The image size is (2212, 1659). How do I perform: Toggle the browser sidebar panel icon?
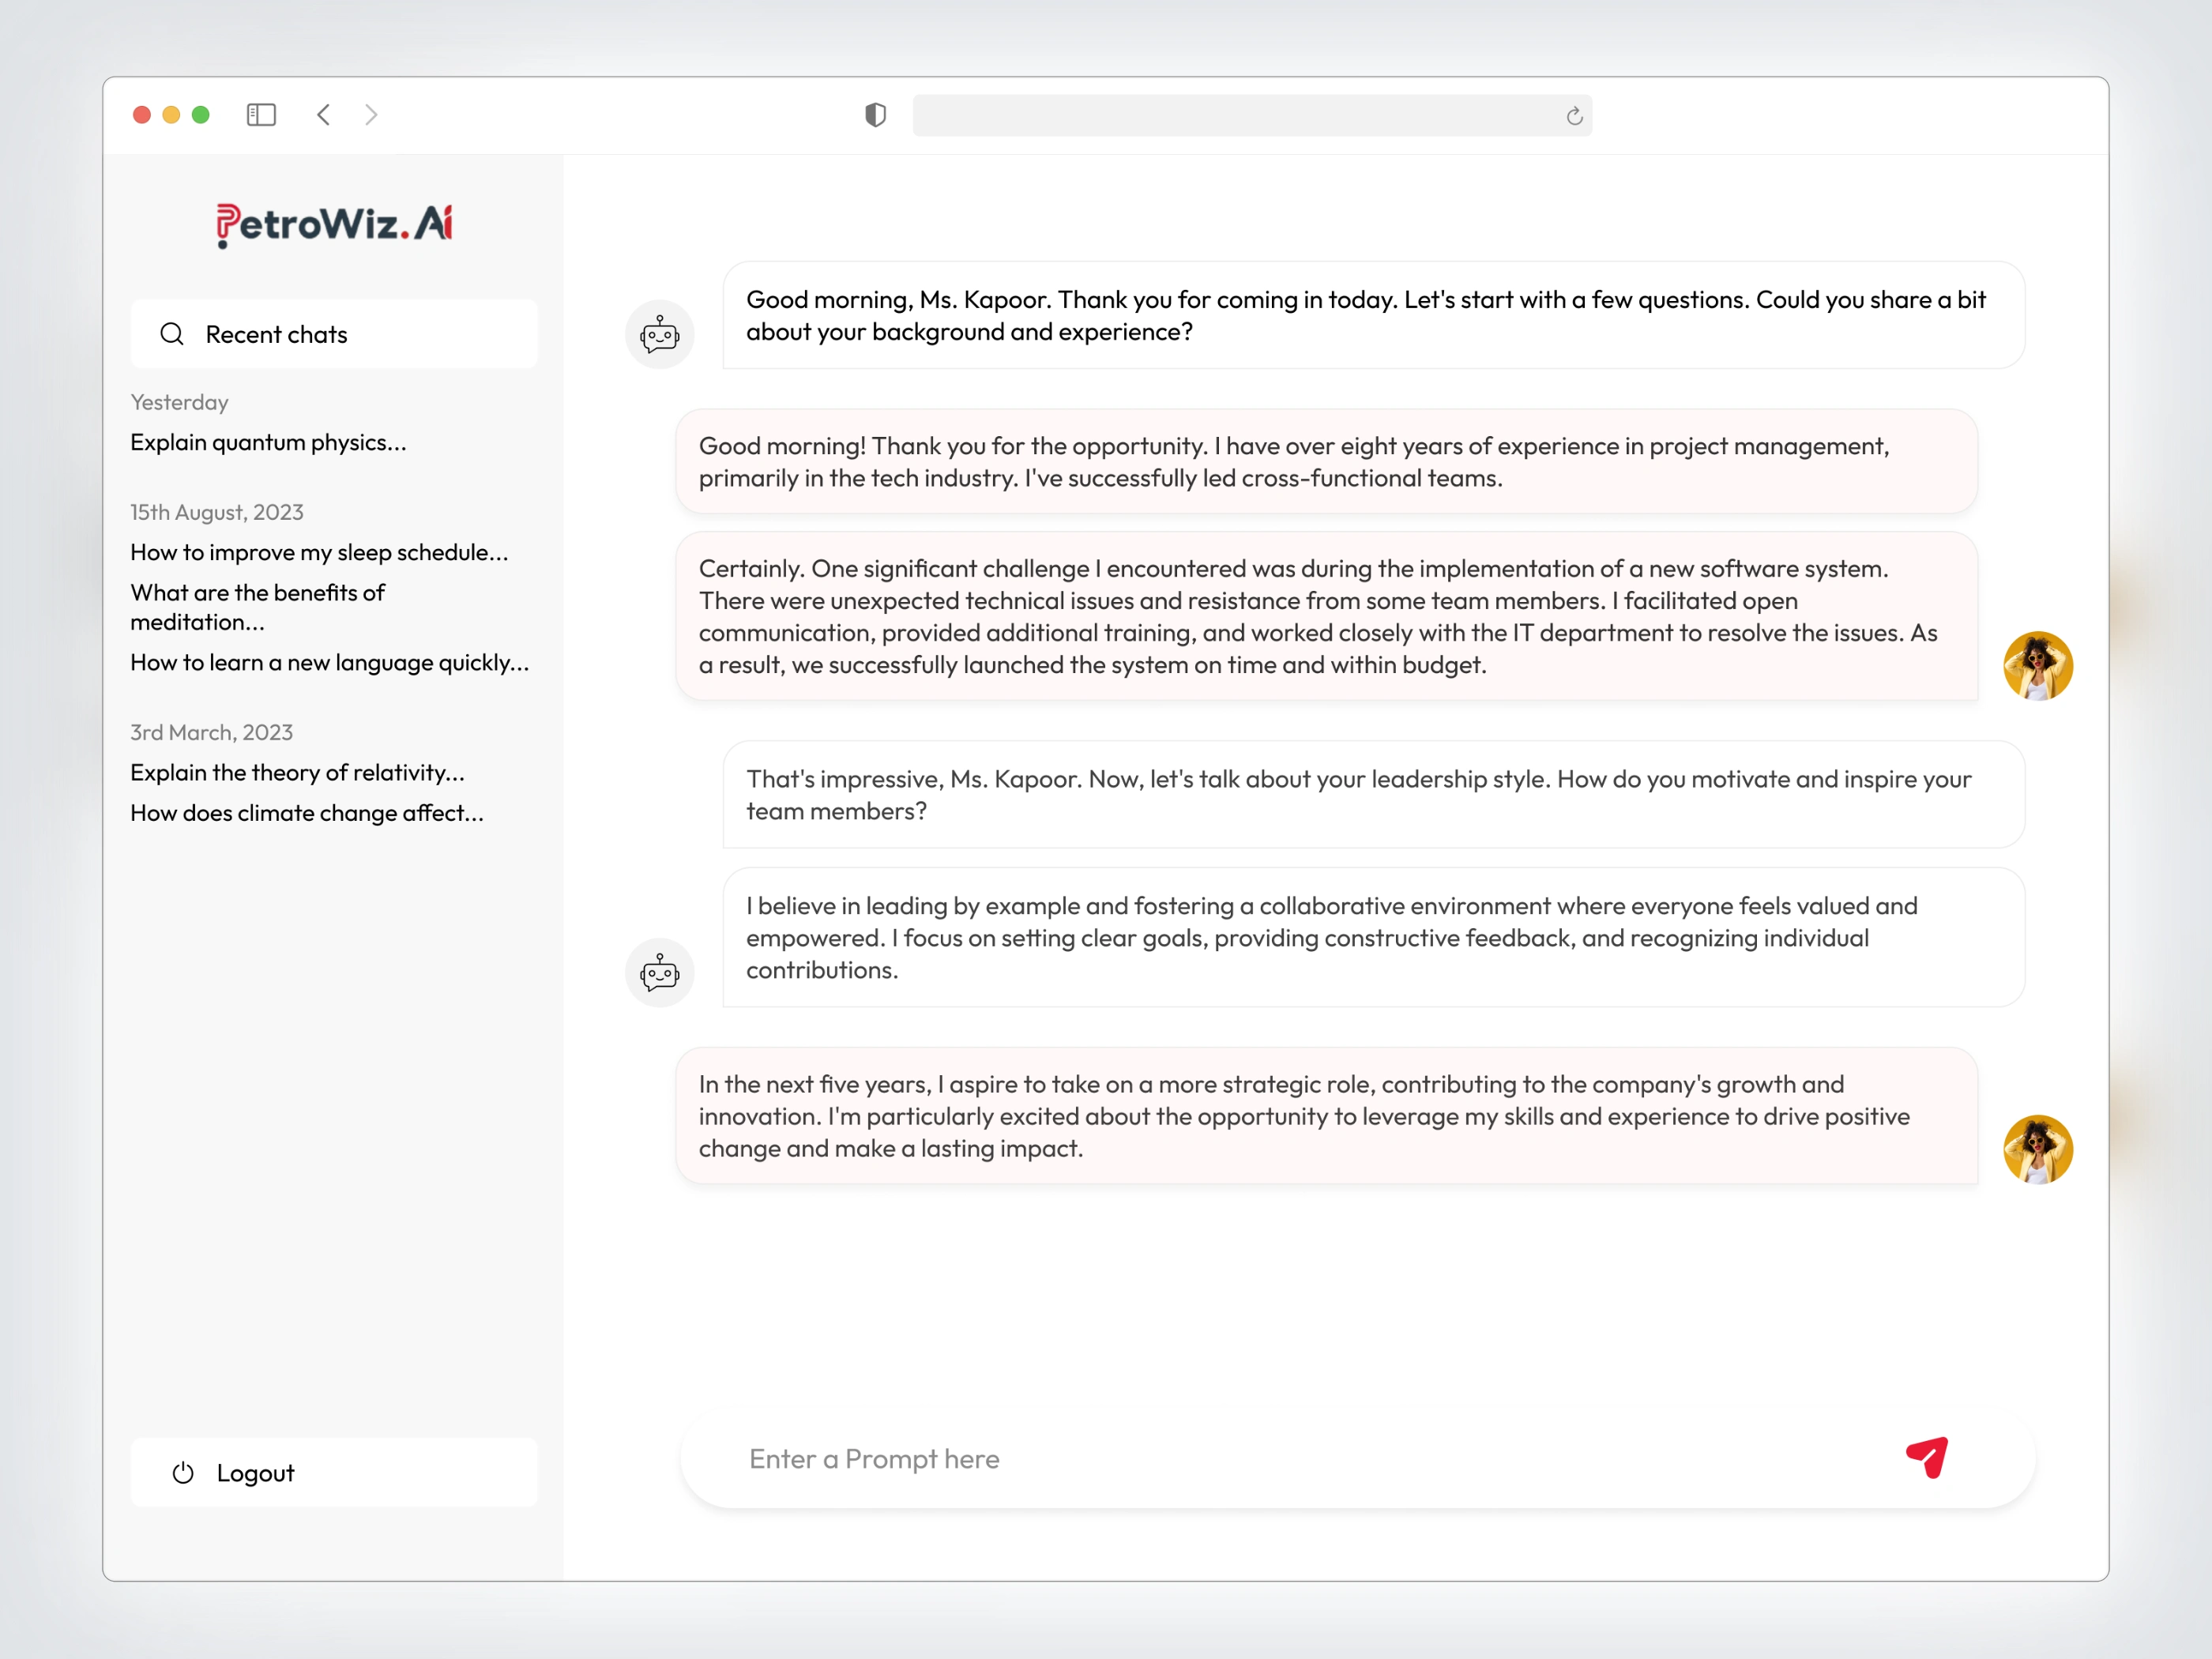(x=261, y=115)
